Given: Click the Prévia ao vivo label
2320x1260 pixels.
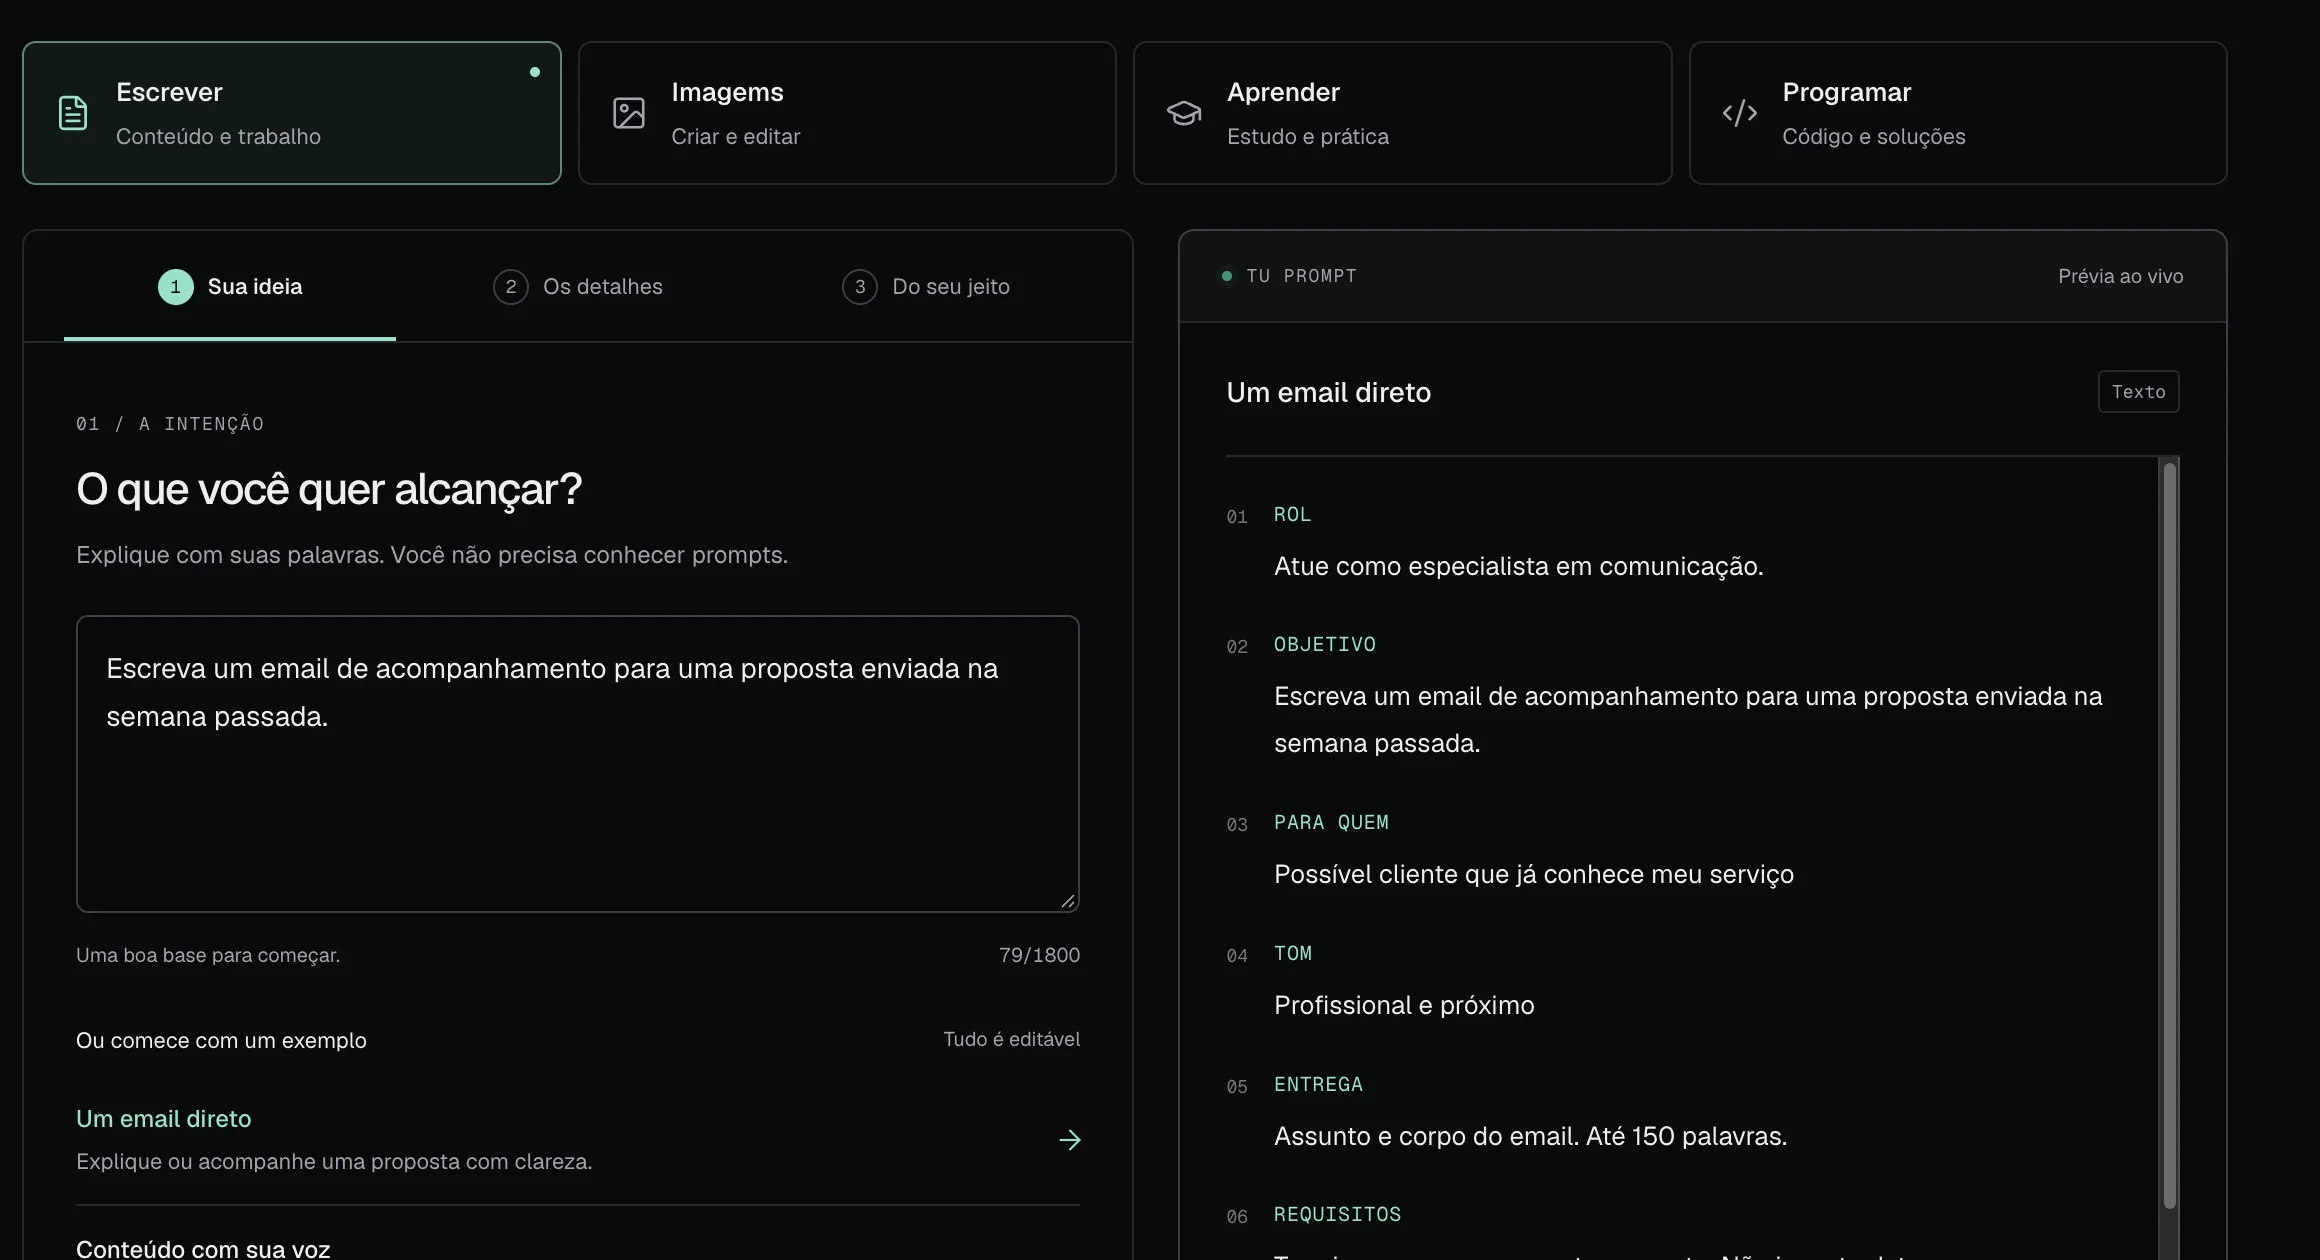Looking at the screenshot, I should pyautogui.click(x=2120, y=276).
